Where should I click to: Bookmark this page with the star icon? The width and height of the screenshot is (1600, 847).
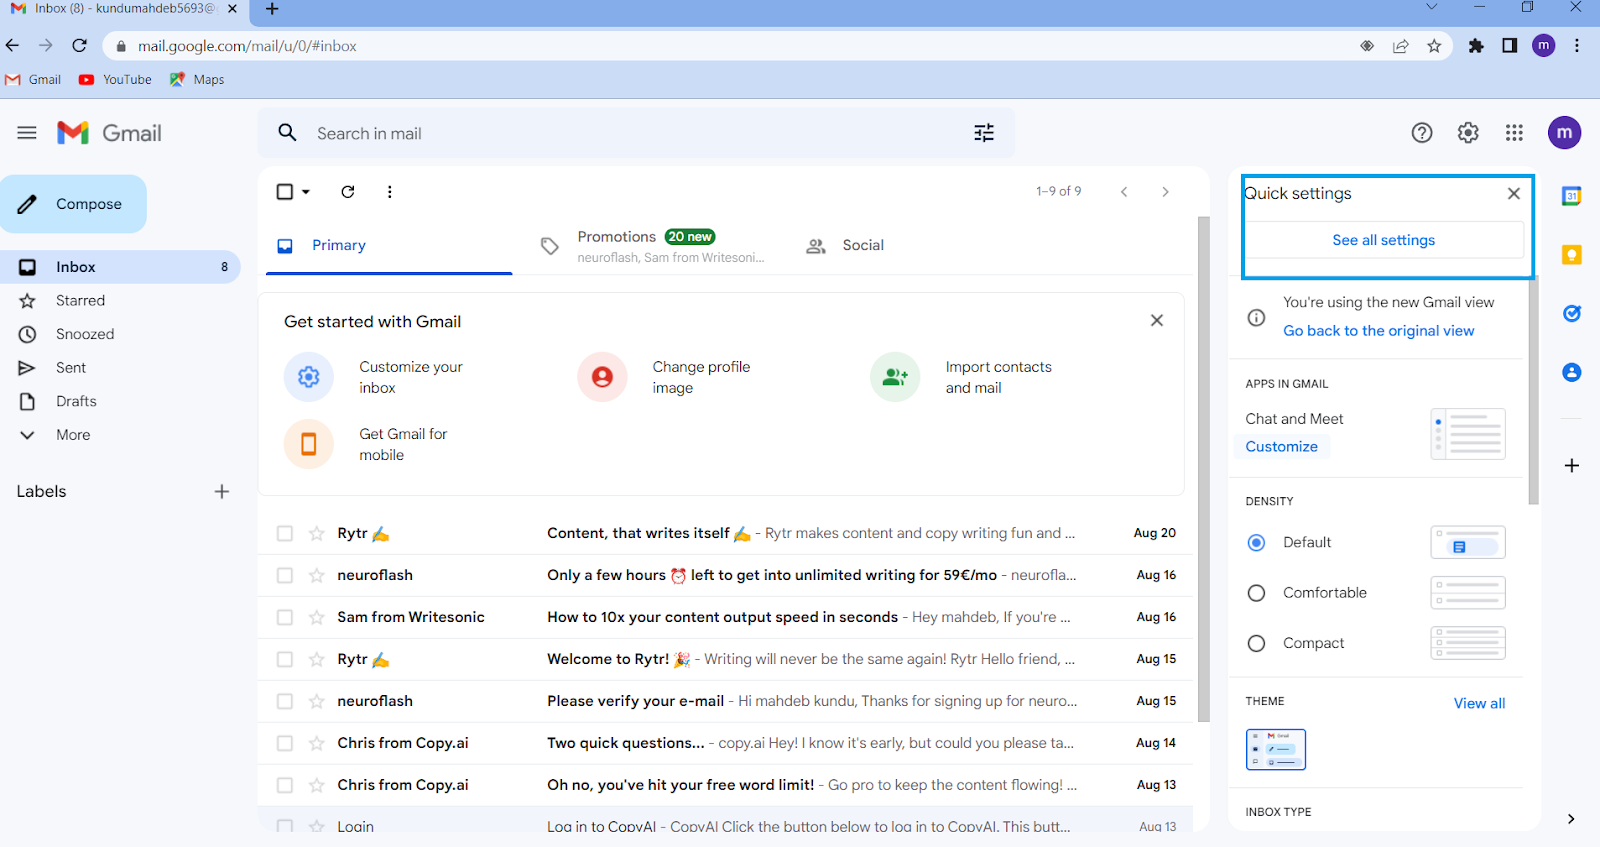point(1434,46)
